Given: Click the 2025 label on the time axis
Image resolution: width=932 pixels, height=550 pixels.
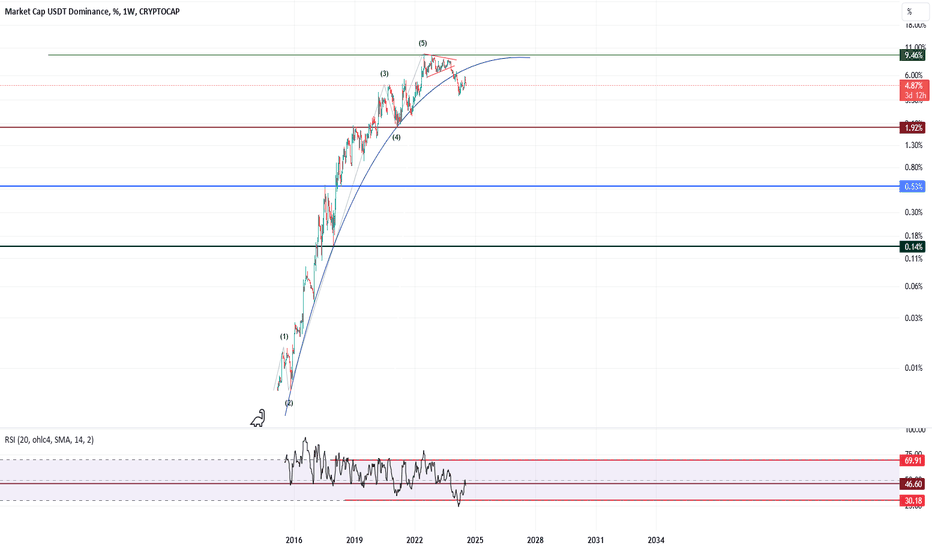Looking at the screenshot, I should [475, 540].
